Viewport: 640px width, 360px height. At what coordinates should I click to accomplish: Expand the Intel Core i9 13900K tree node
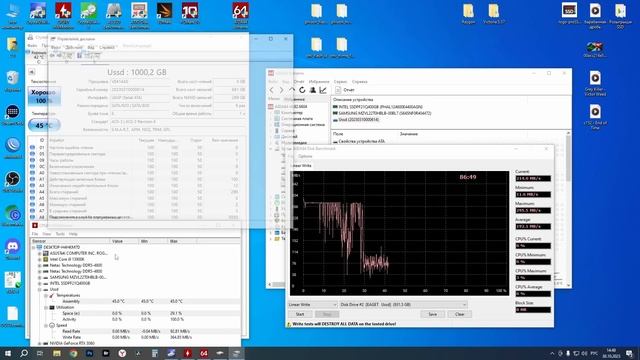pyautogui.click(x=40, y=259)
